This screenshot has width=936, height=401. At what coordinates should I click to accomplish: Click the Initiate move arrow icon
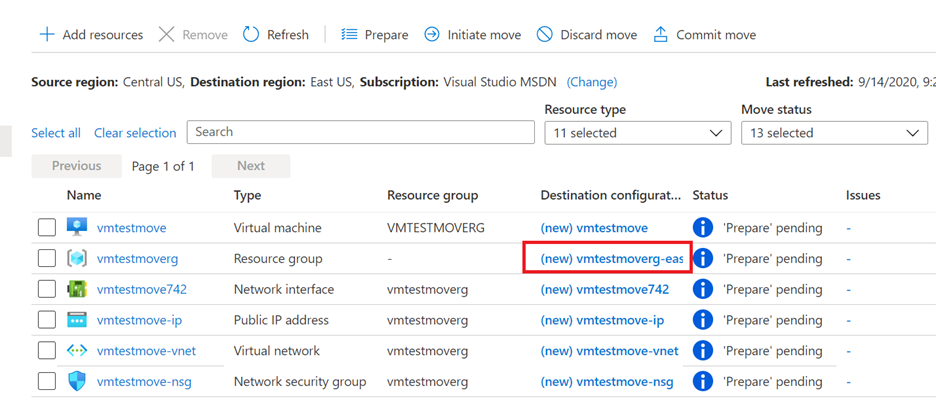pyautogui.click(x=432, y=35)
